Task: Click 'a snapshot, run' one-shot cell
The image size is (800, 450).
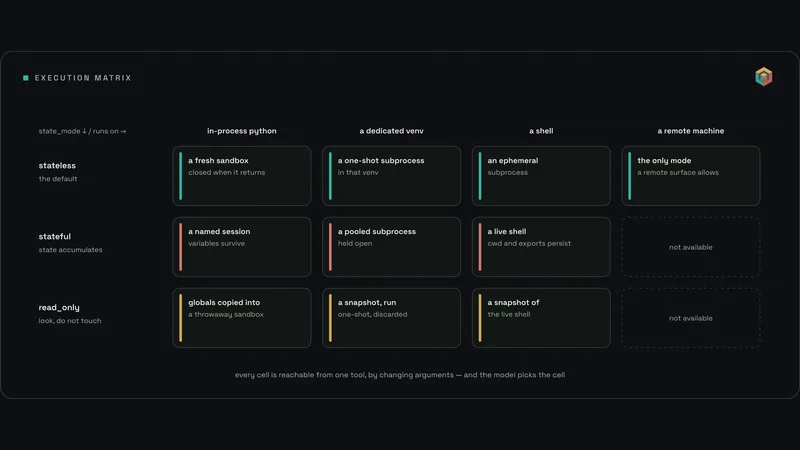Action: pyautogui.click(x=391, y=318)
